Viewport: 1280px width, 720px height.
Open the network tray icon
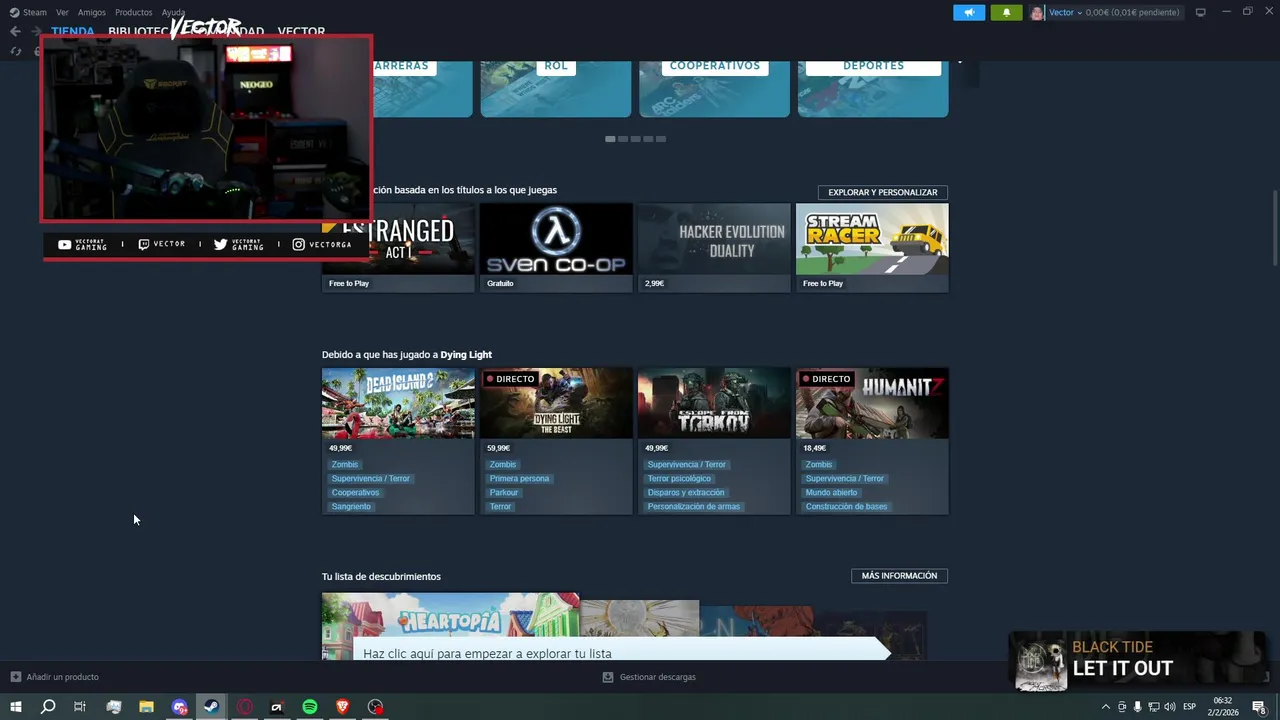click(x=1153, y=707)
